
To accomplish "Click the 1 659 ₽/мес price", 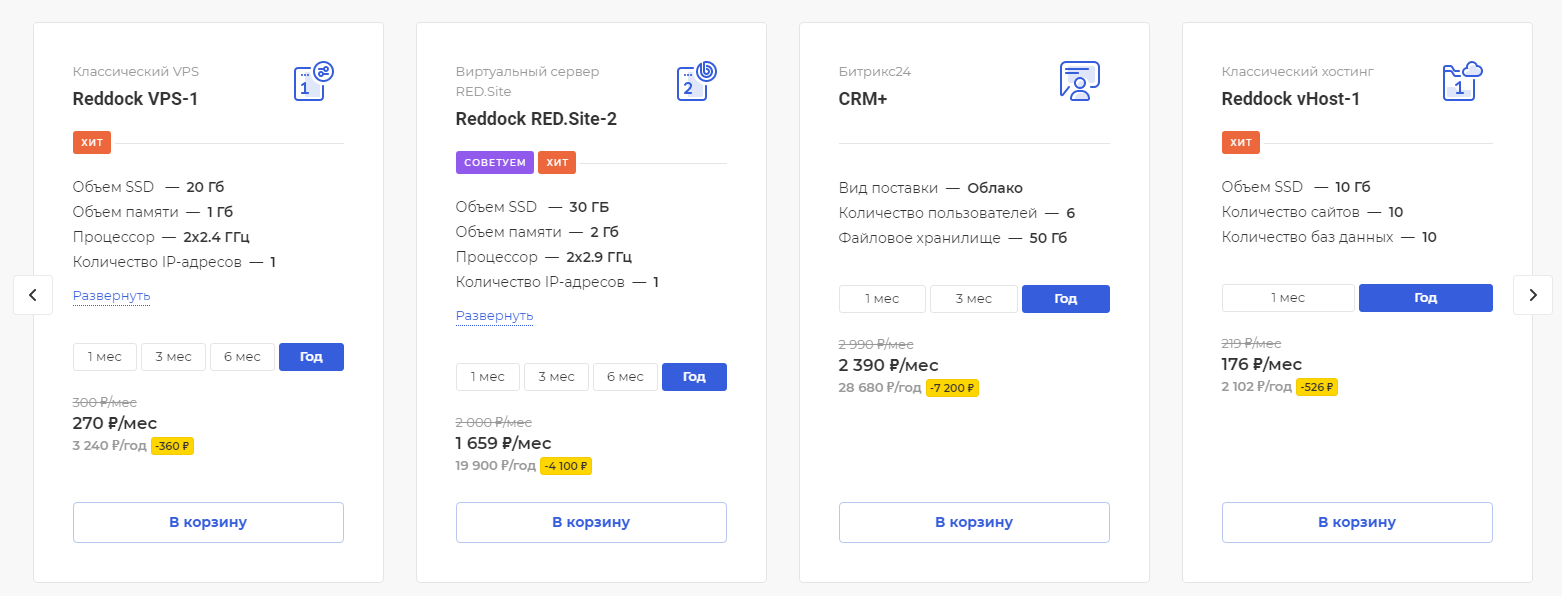I will point(504,443).
